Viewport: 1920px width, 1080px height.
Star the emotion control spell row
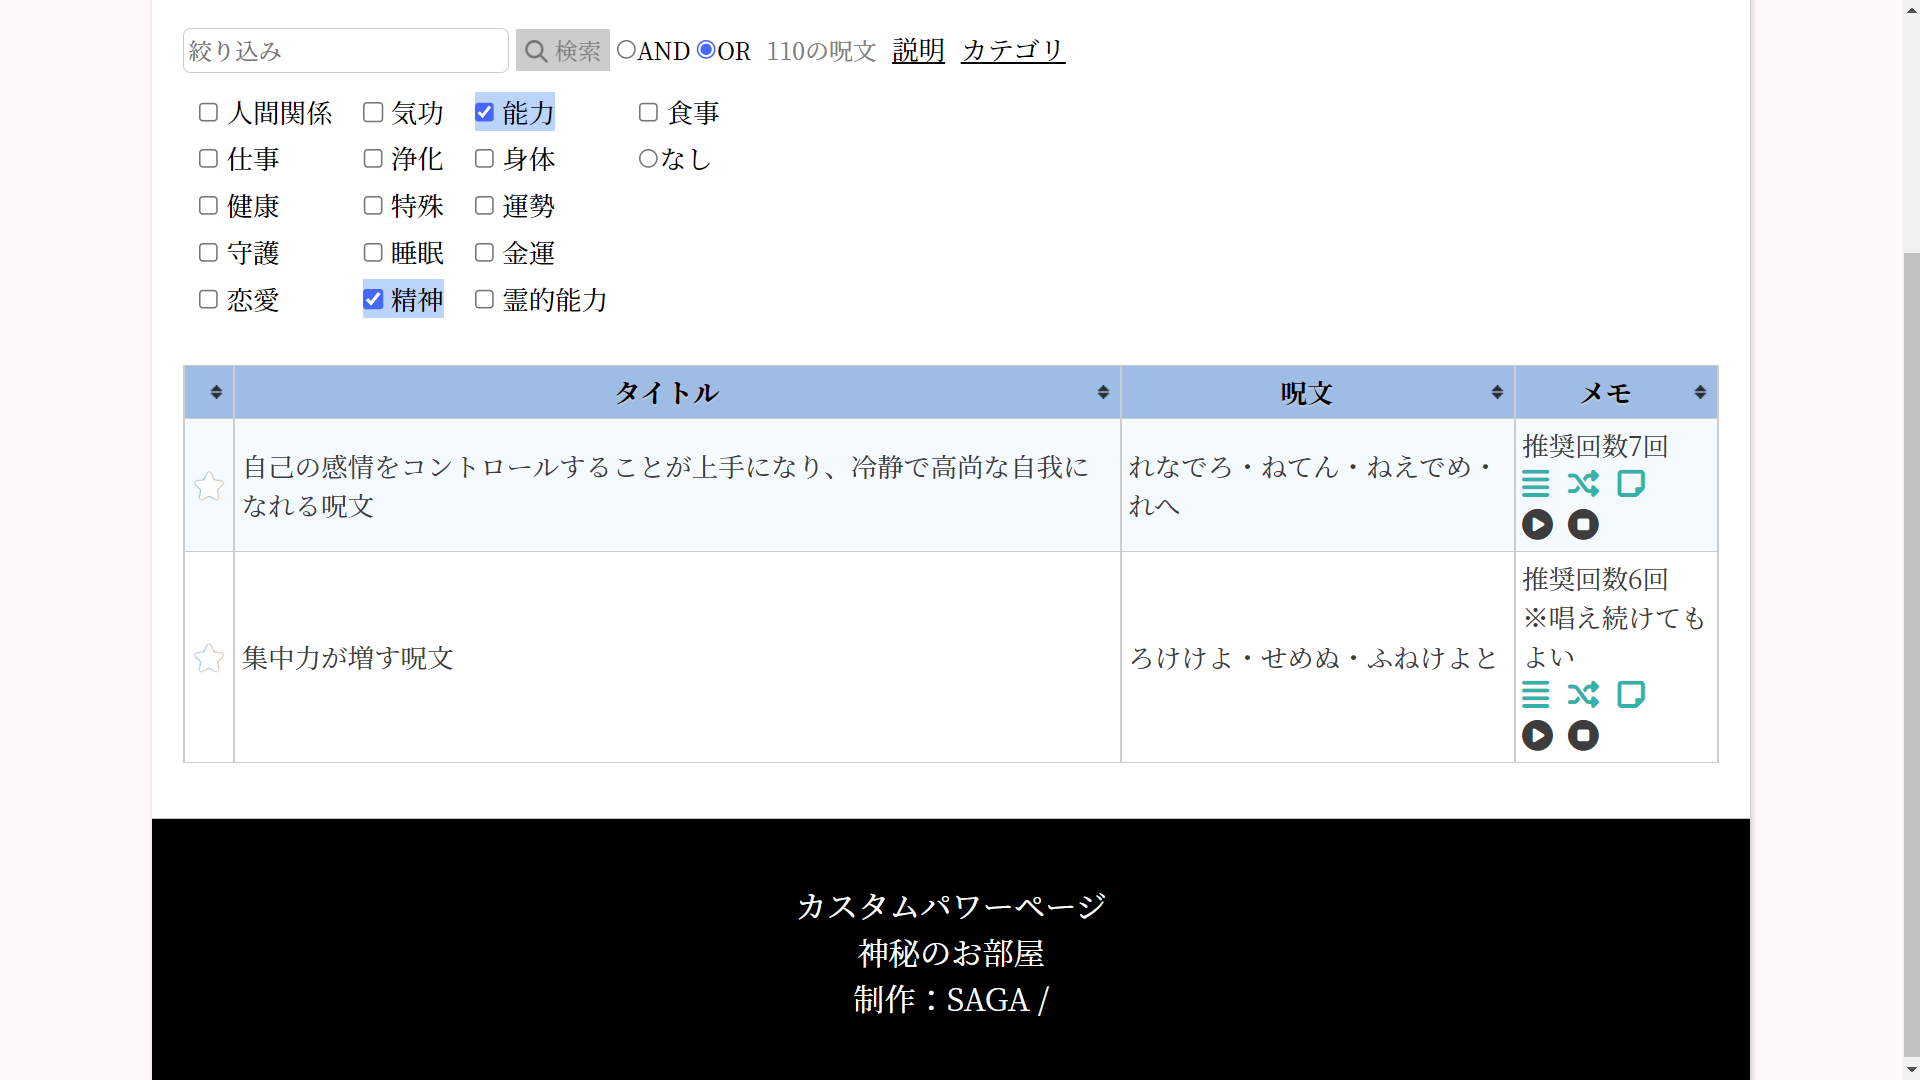[x=209, y=487]
